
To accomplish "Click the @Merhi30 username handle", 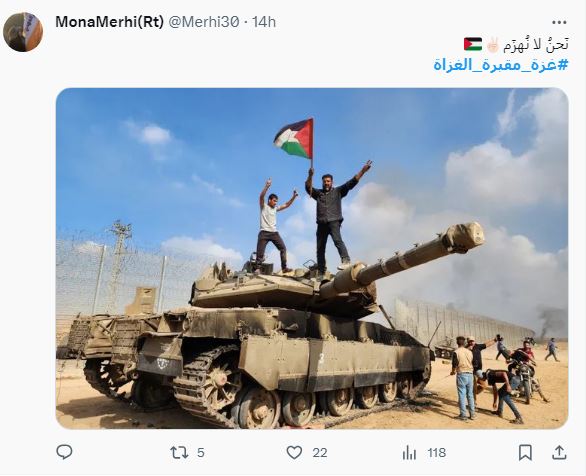I will [204, 22].
